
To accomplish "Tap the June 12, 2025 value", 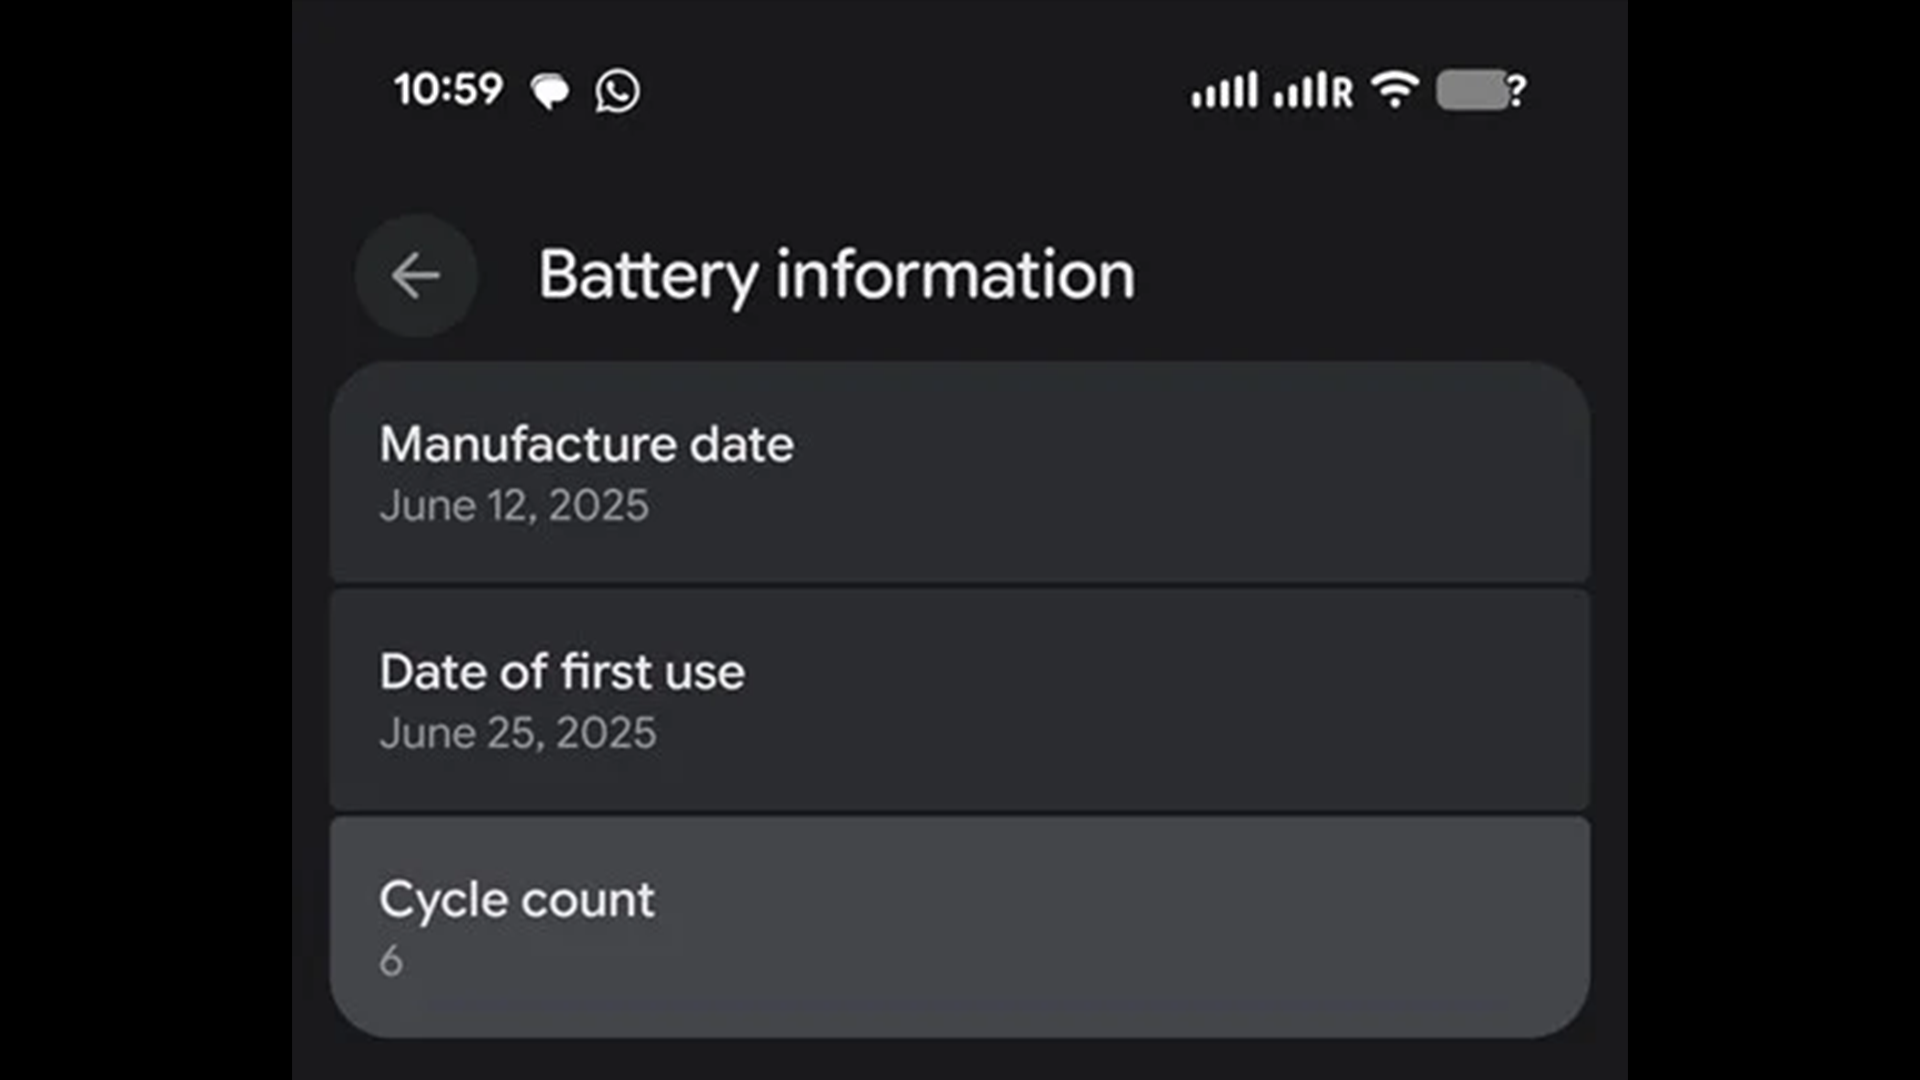I will tap(514, 506).
